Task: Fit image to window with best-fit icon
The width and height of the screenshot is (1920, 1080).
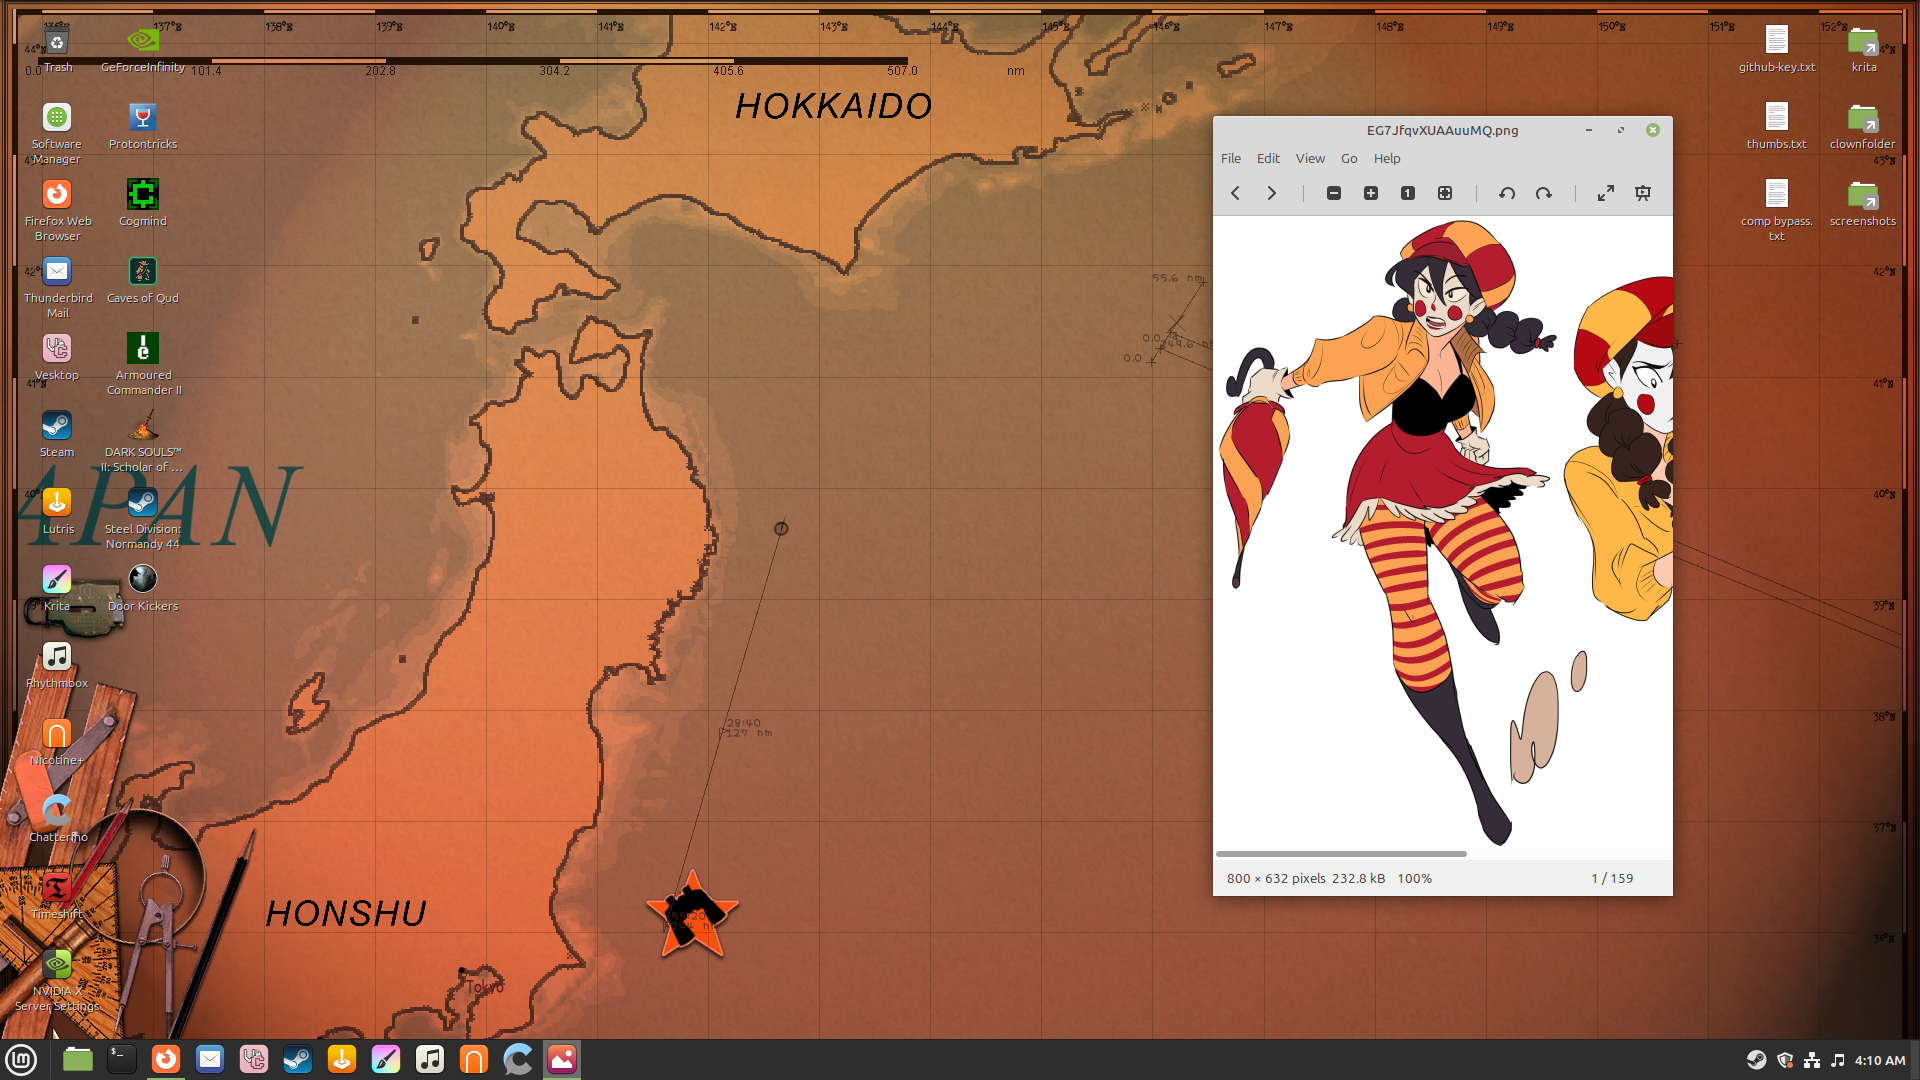Action: point(1445,193)
